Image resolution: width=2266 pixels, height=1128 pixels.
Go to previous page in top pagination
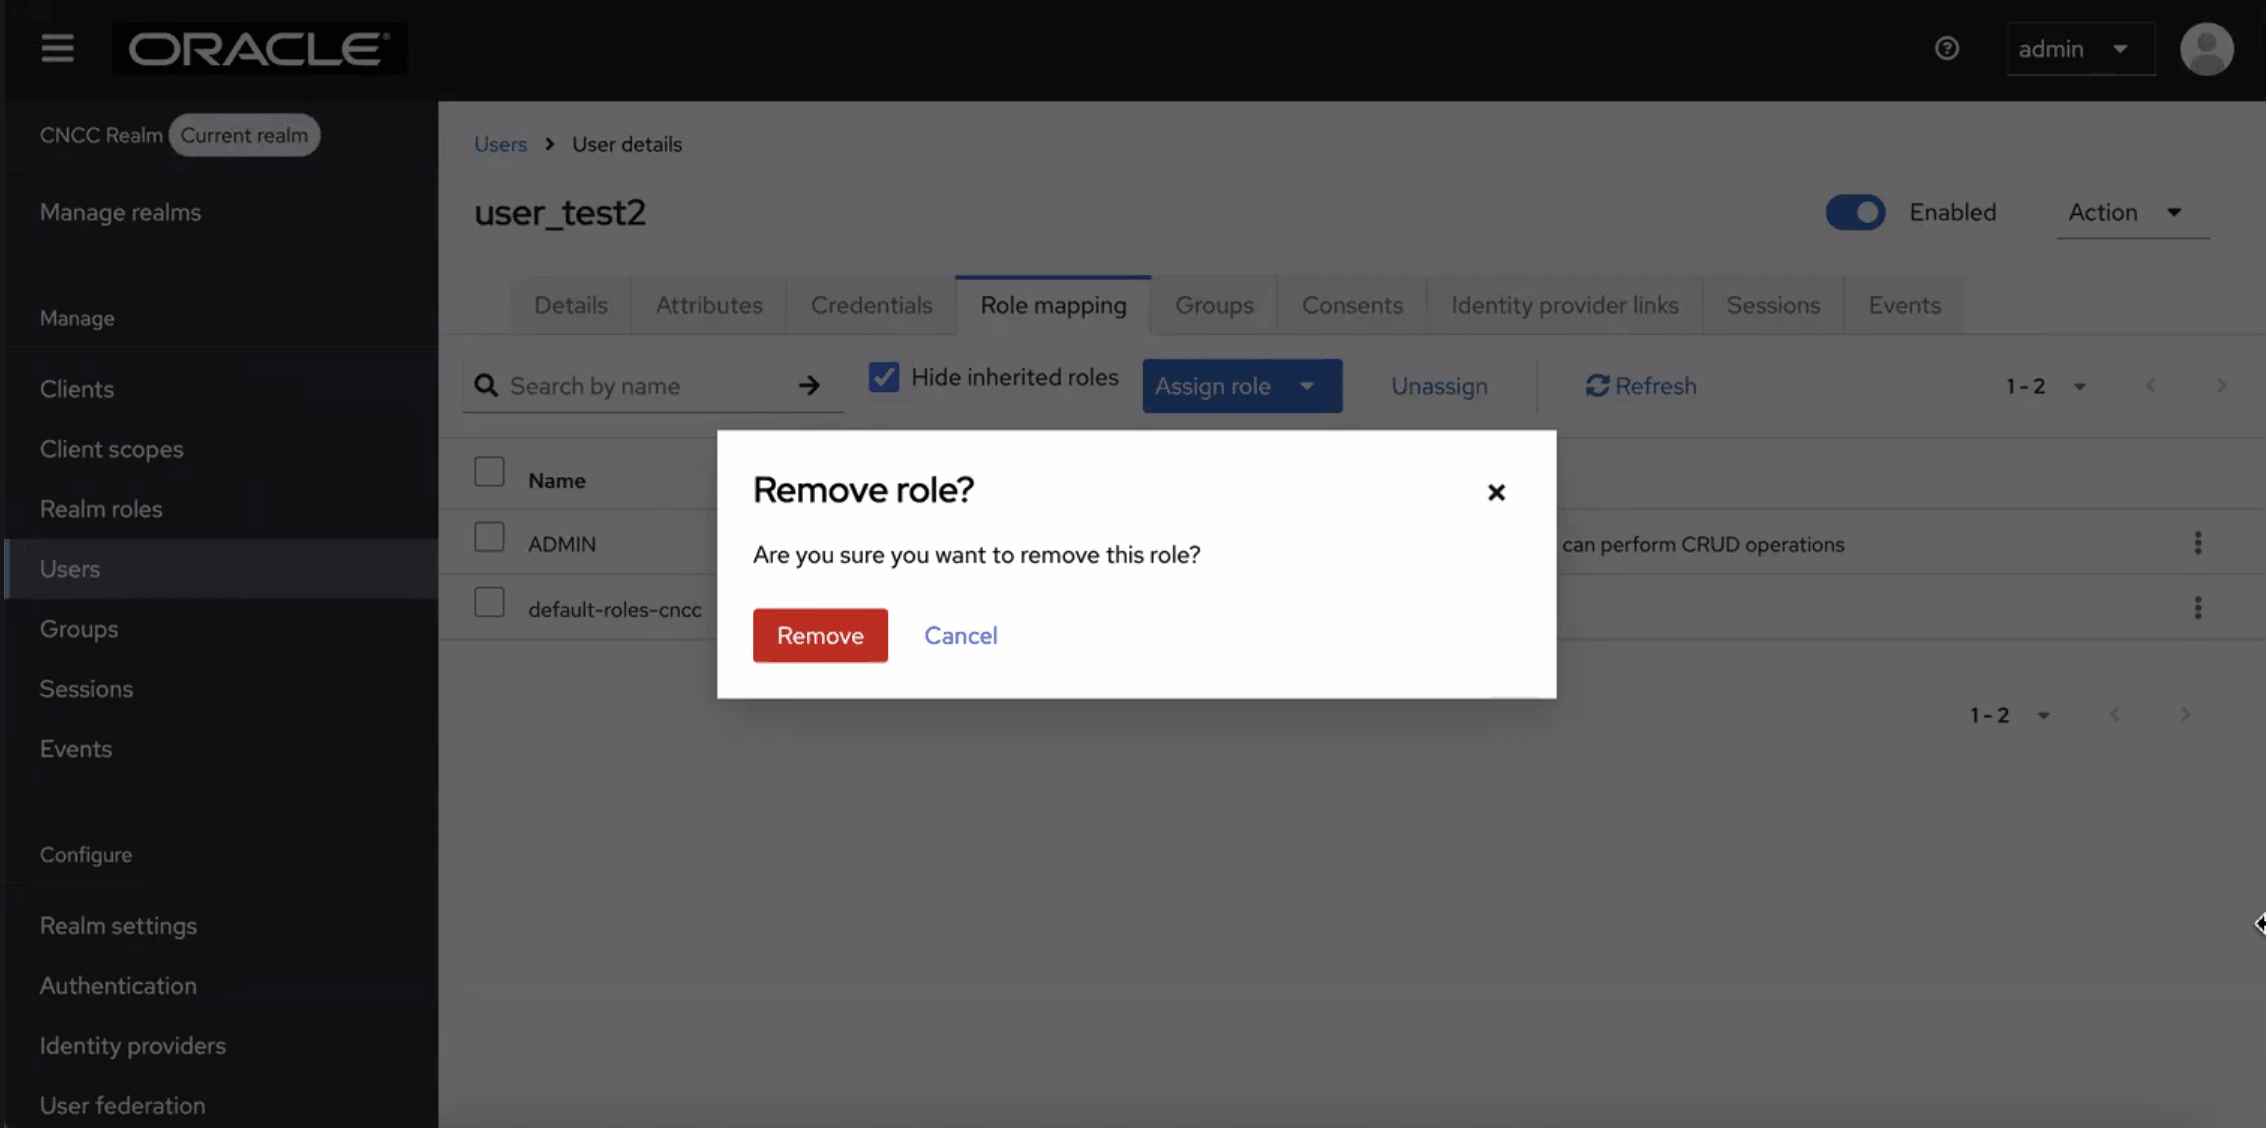point(2150,385)
